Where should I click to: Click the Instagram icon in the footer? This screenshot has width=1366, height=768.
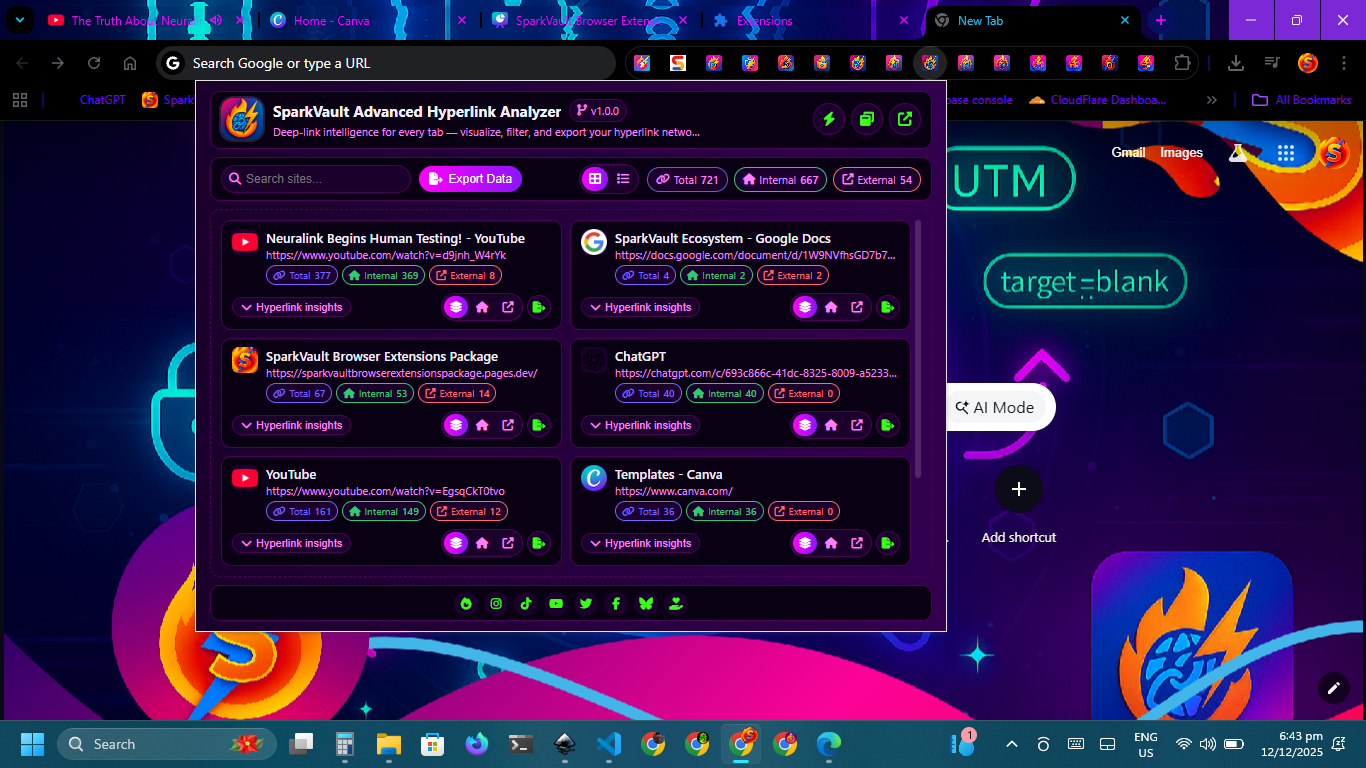click(496, 603)
